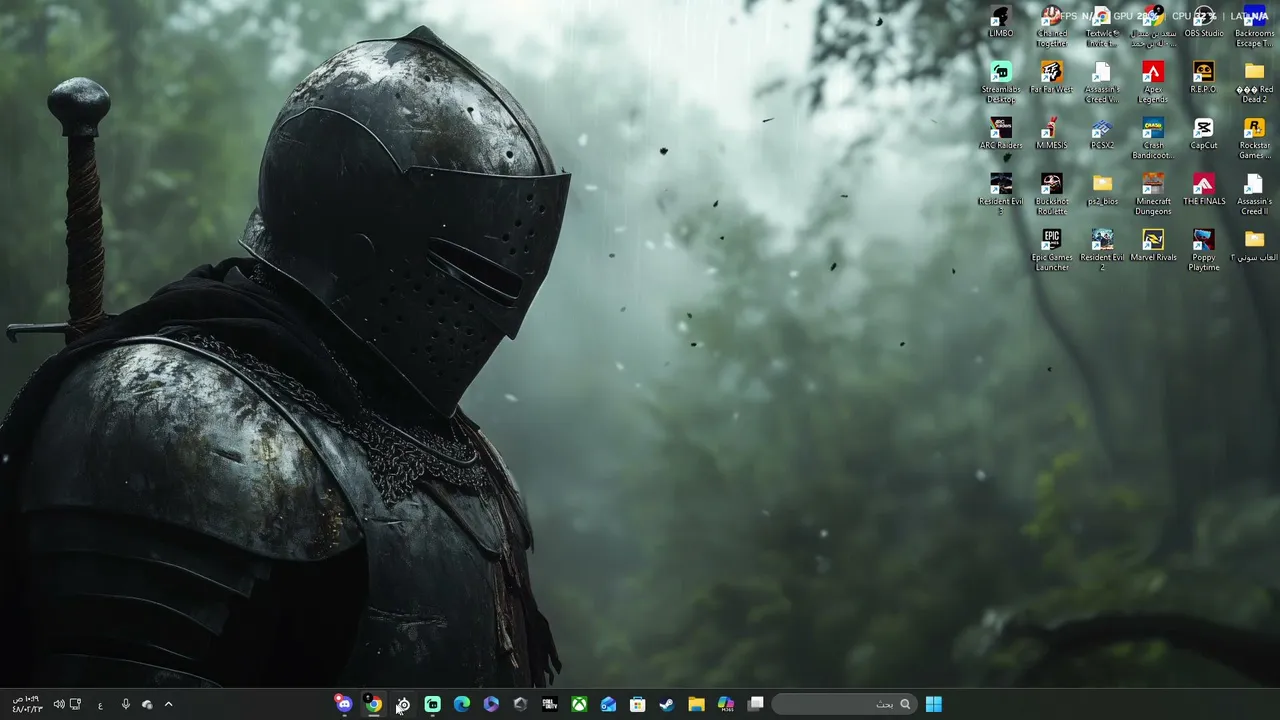Select the Assassin's Creed V... desktop file
This screenshot has height=720, width=1280.
click(x=1102, y=83)
